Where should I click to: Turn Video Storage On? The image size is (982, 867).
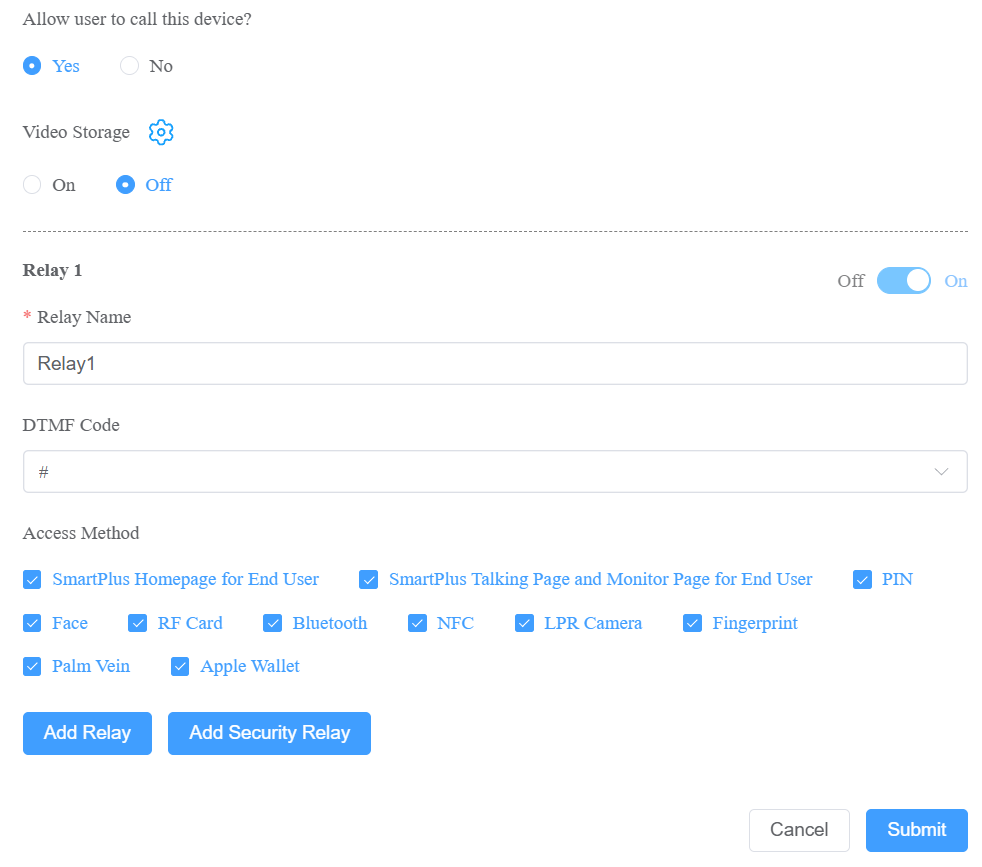click(x=32, y=185)
